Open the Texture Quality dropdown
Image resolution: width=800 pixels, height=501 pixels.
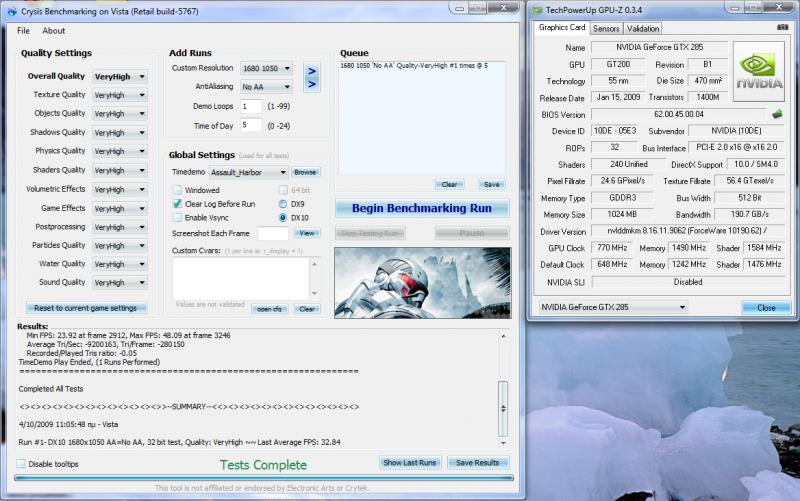point(120,95)
